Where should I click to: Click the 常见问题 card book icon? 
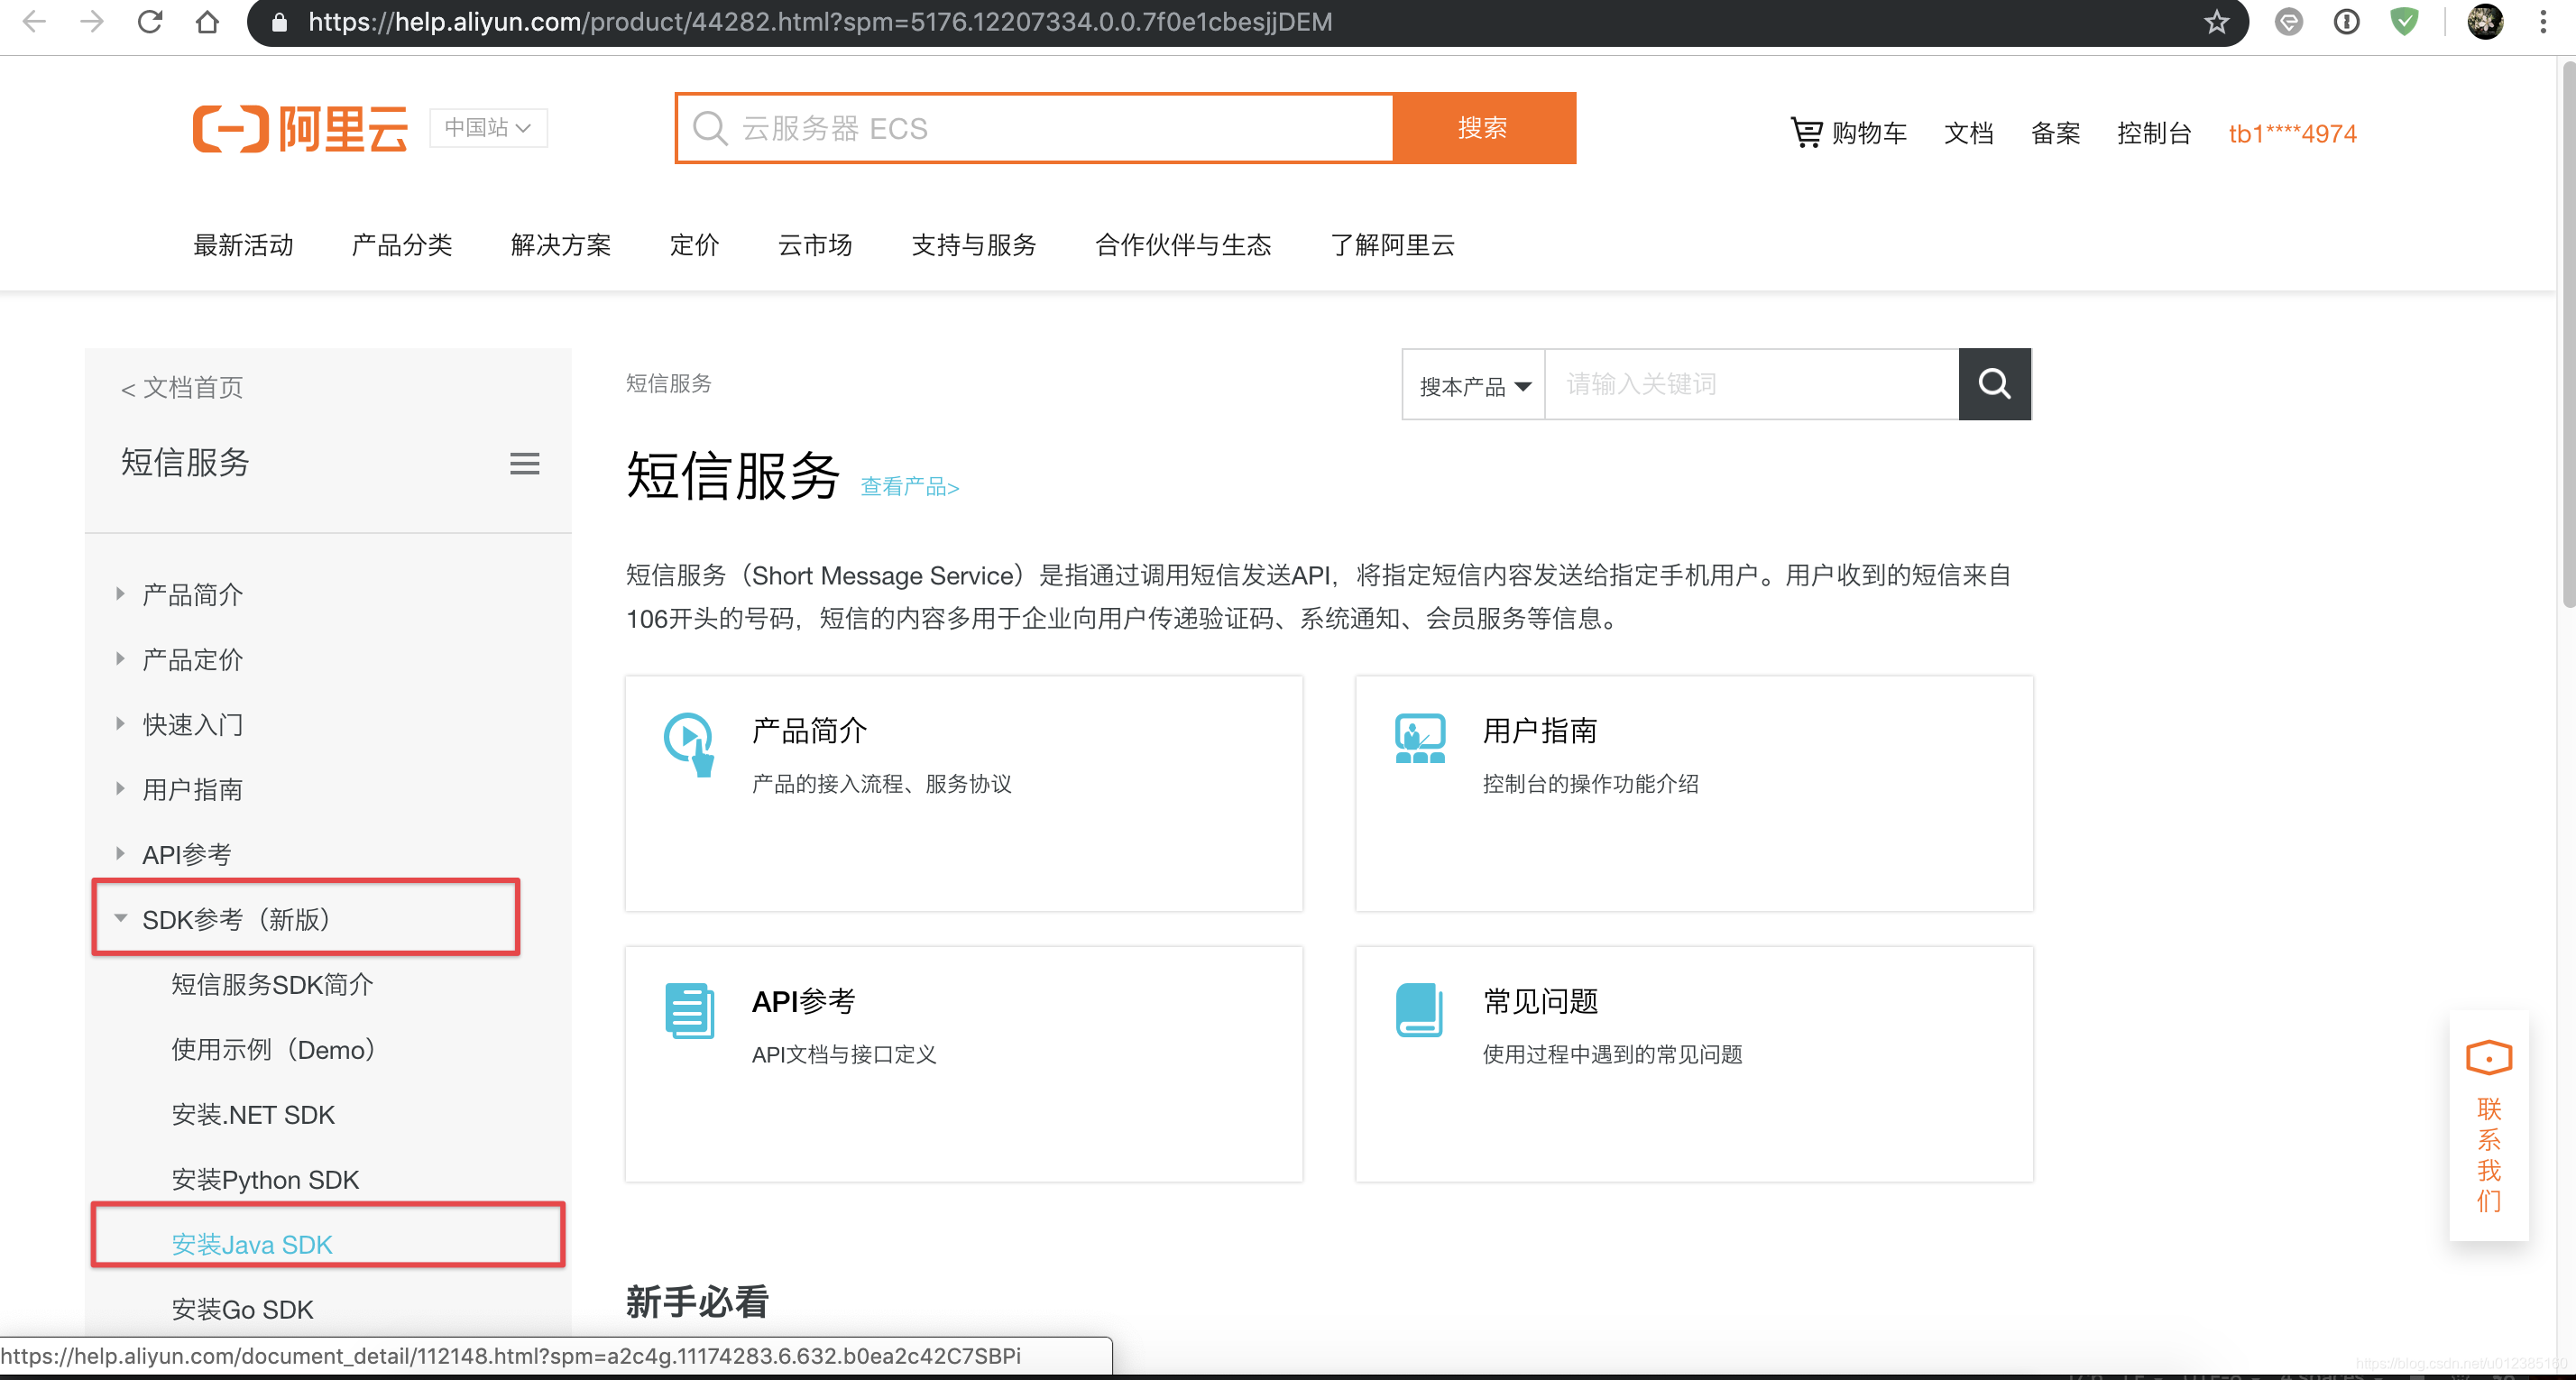click(1419, 1010)
